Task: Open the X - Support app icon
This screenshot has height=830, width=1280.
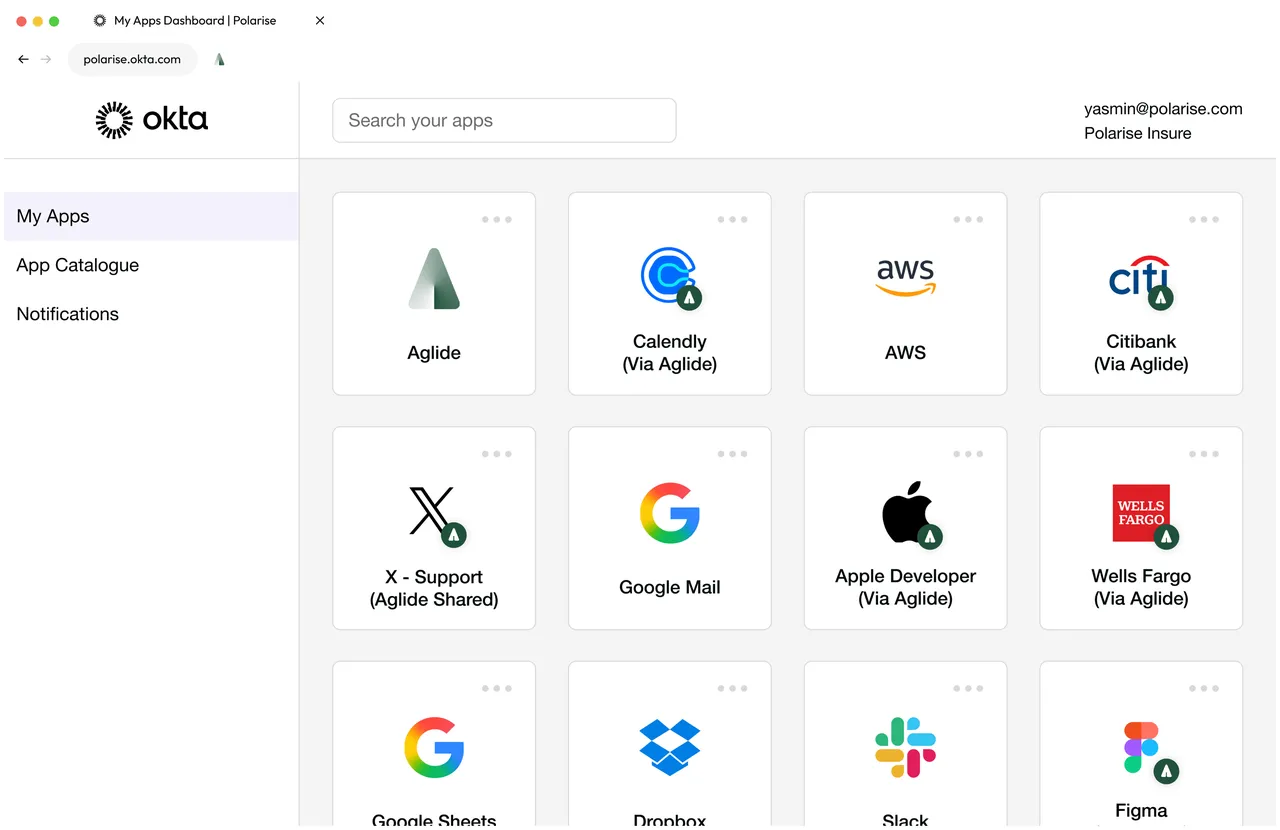Action: pyautogui.click(x=432, y=512)
